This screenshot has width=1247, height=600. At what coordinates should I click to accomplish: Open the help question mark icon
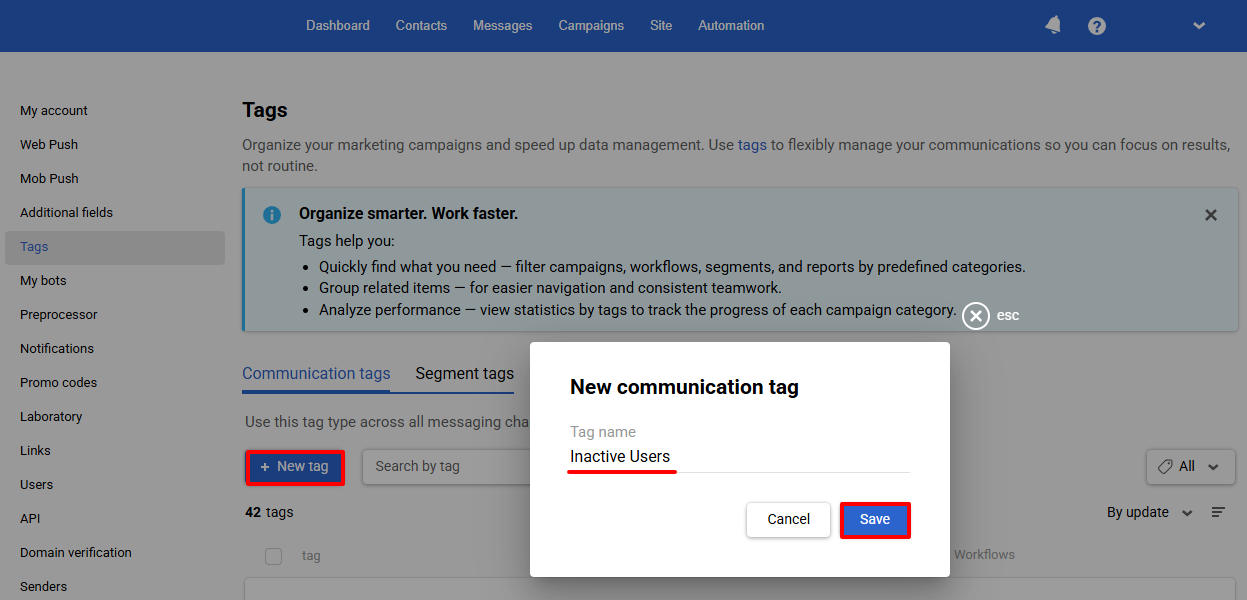(1097, 26)
